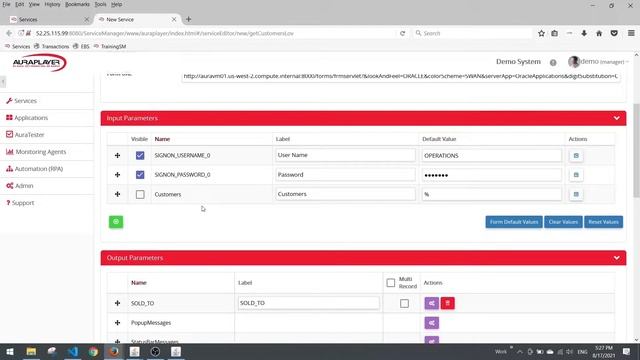Screen dimensions: 640x360
Task: Open EBS bookmark
Action: [81, 47]
